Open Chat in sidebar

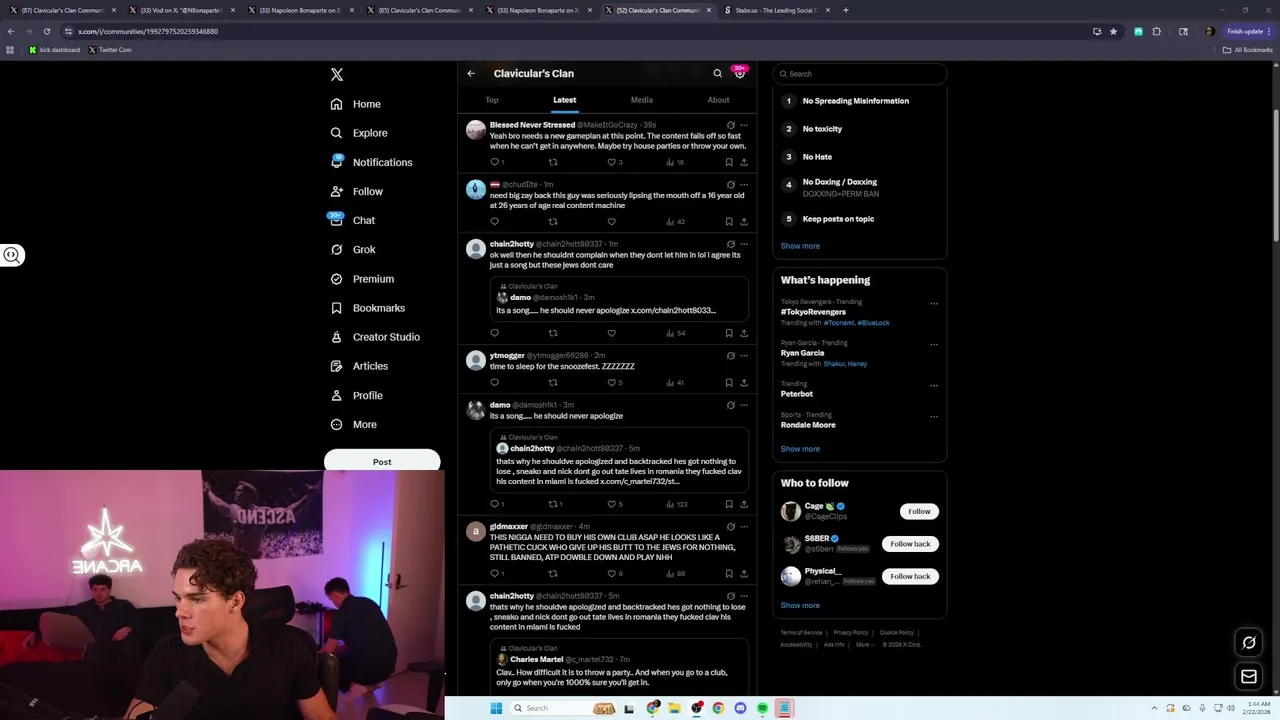(352, 220)
